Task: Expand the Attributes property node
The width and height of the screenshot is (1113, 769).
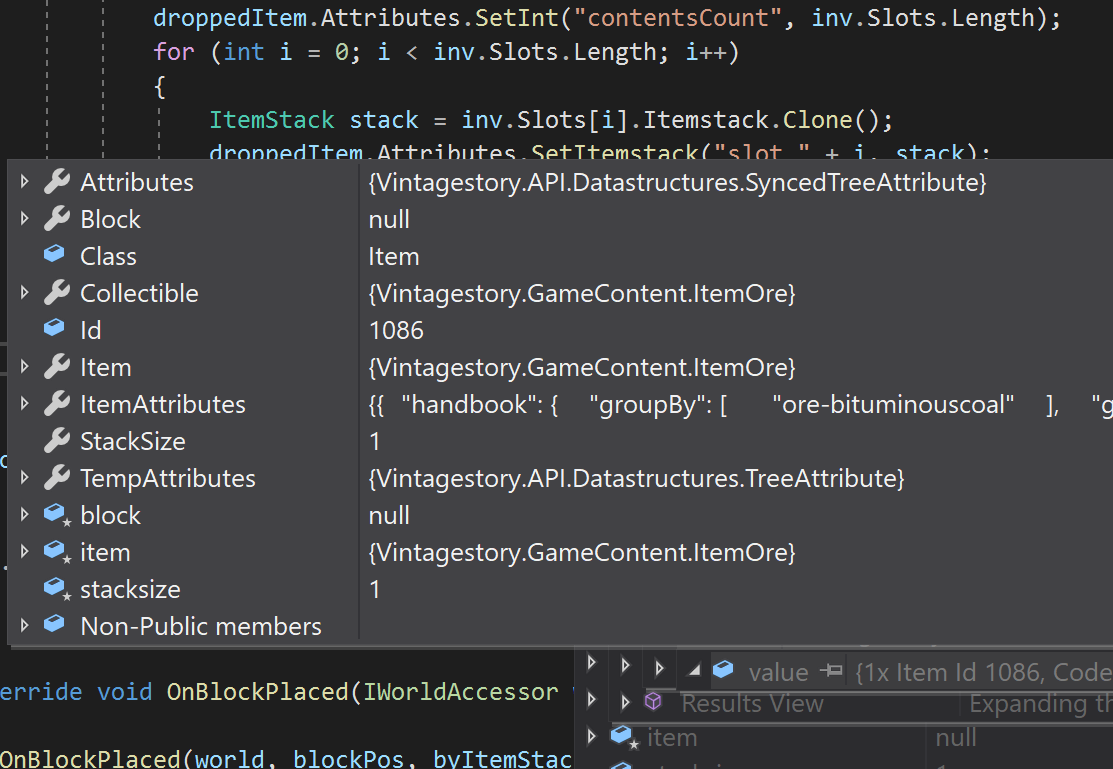Action: pyautogui.click(x=25, y=182)
